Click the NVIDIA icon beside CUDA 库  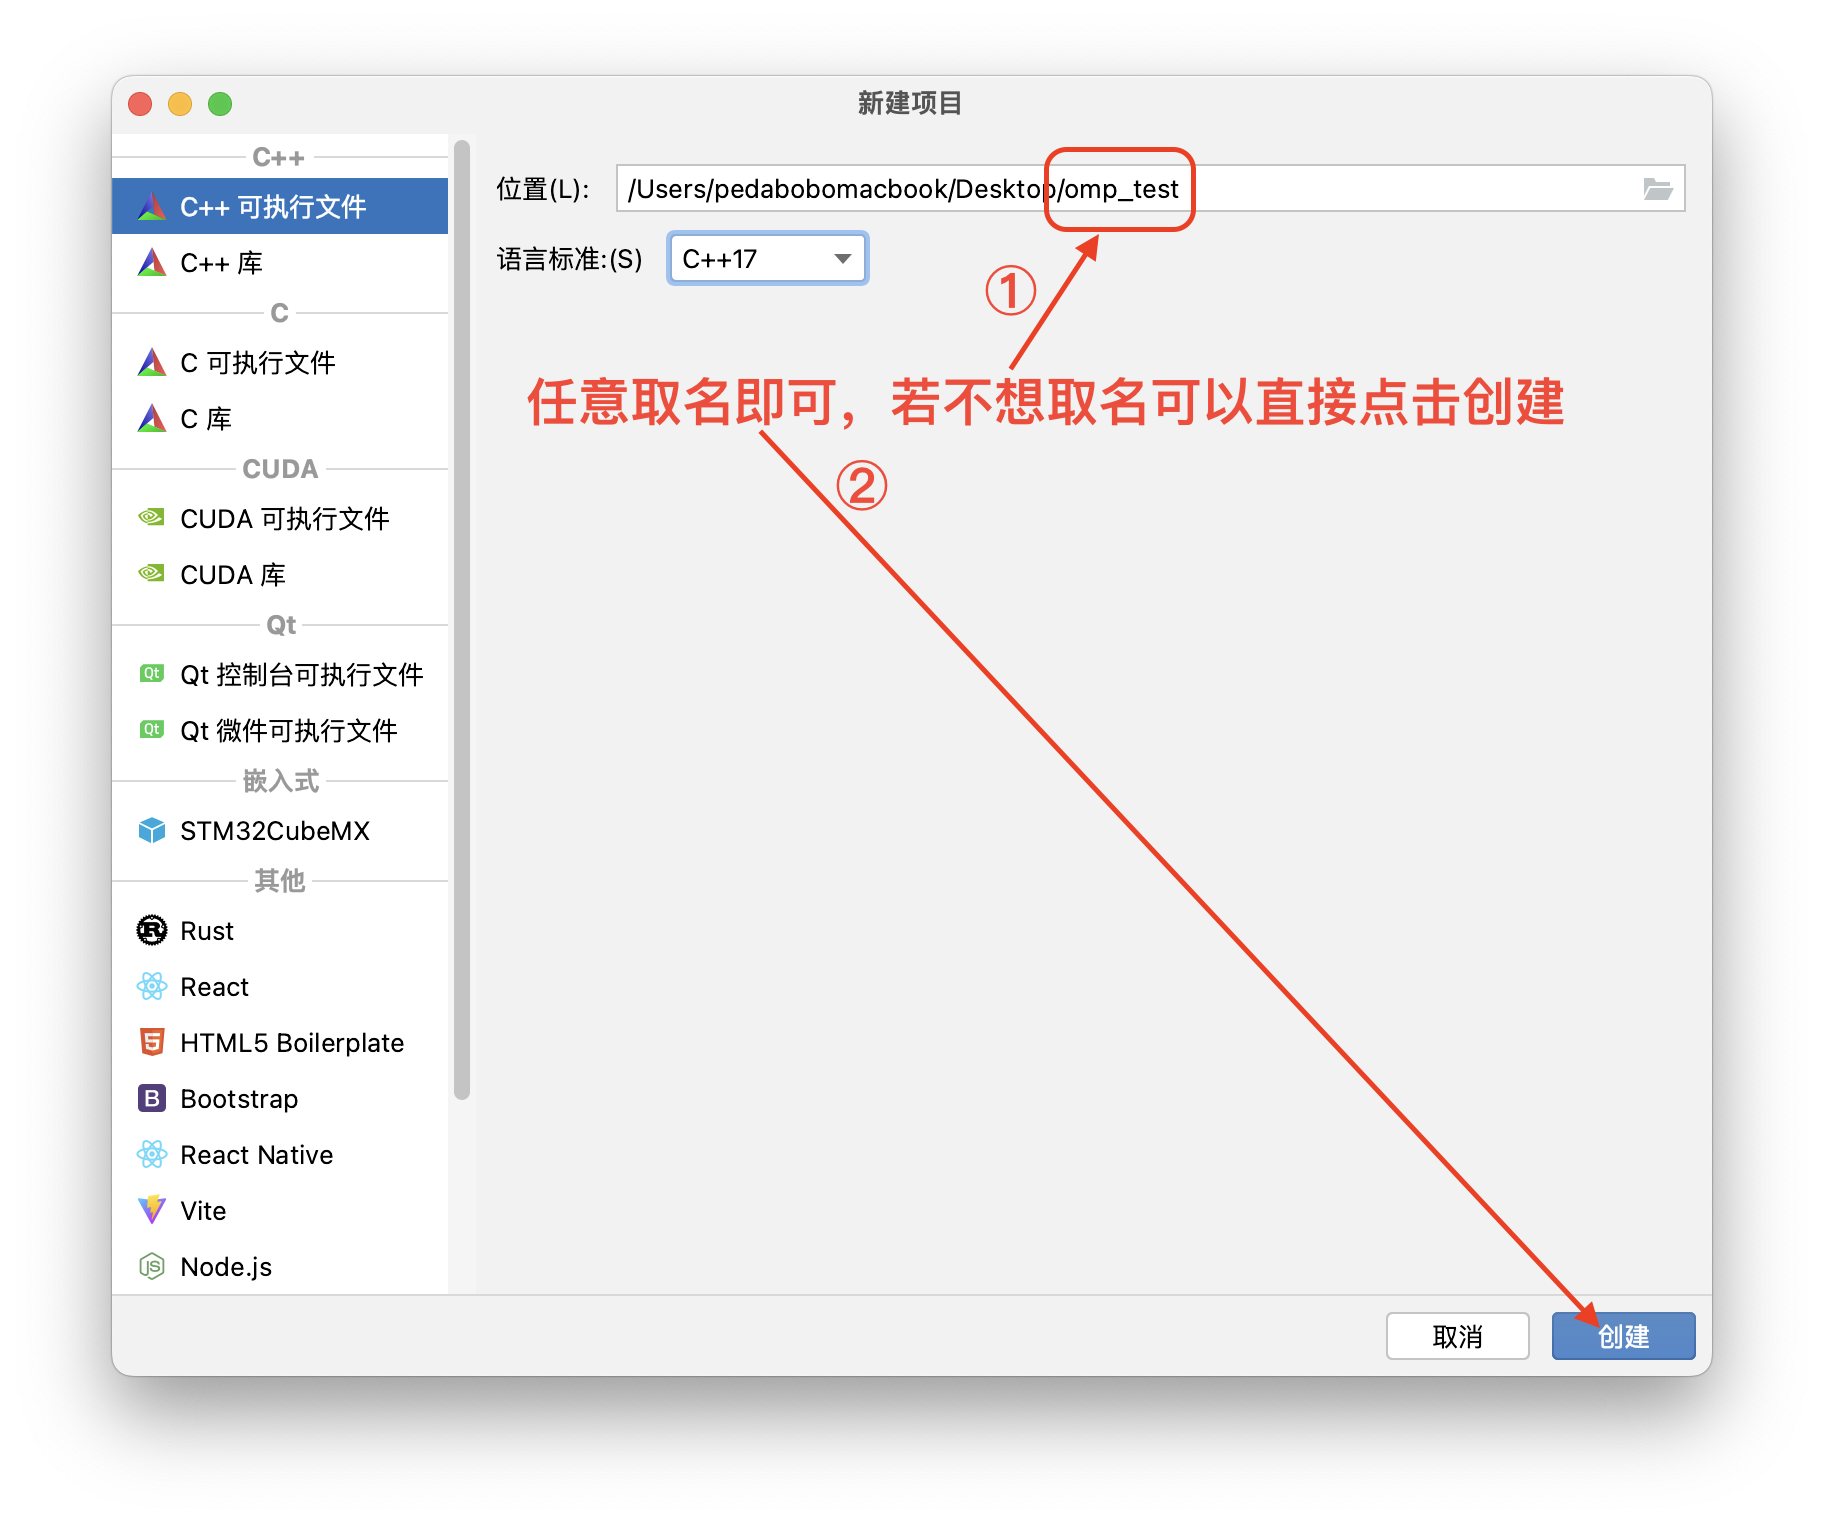pos(152,573)
